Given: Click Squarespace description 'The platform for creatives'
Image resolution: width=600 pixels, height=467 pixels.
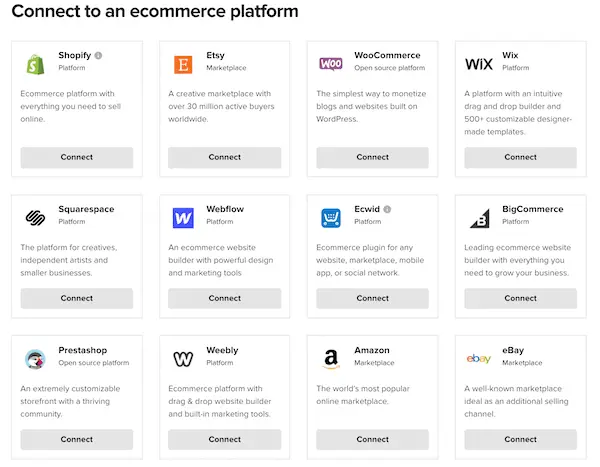Looking at the screenshot, I should coord(69,260).
